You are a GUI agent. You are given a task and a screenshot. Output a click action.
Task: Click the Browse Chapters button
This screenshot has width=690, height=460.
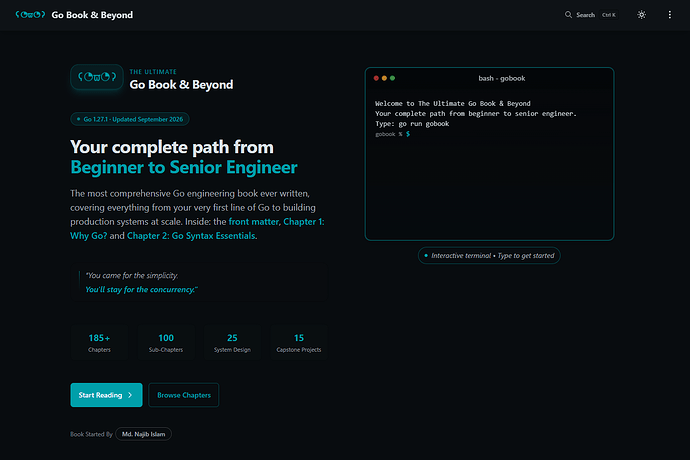(x=184, y=395)
